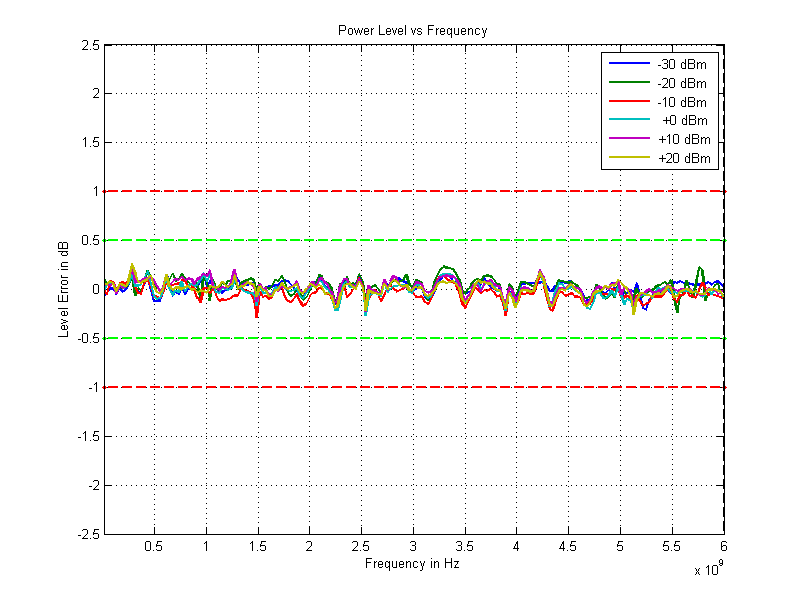Click the red -10 dBm legend line sample
The image size is (800, 600).
tap(627, 102)
